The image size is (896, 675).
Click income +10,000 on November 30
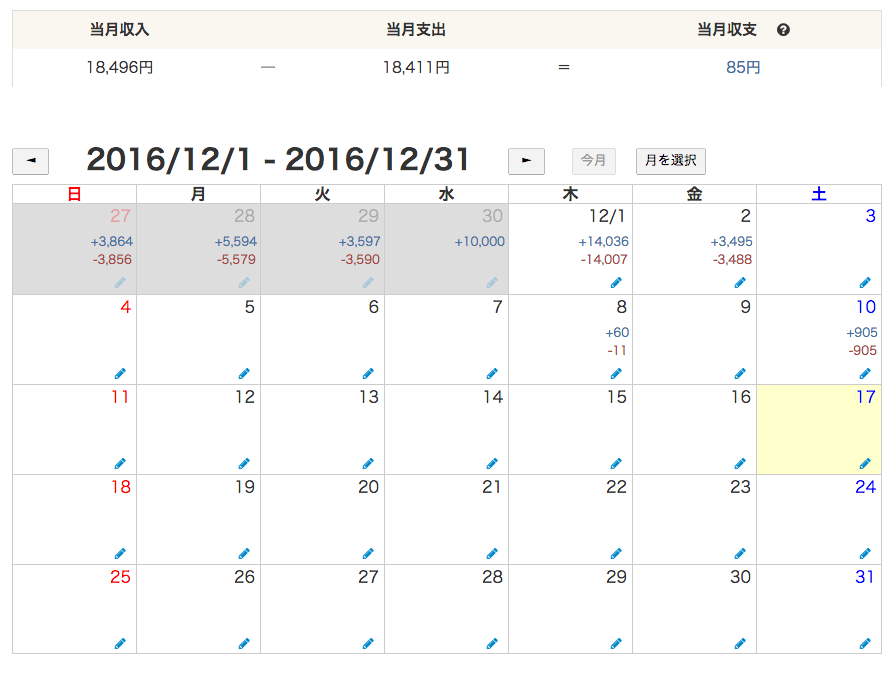(479, 242)
